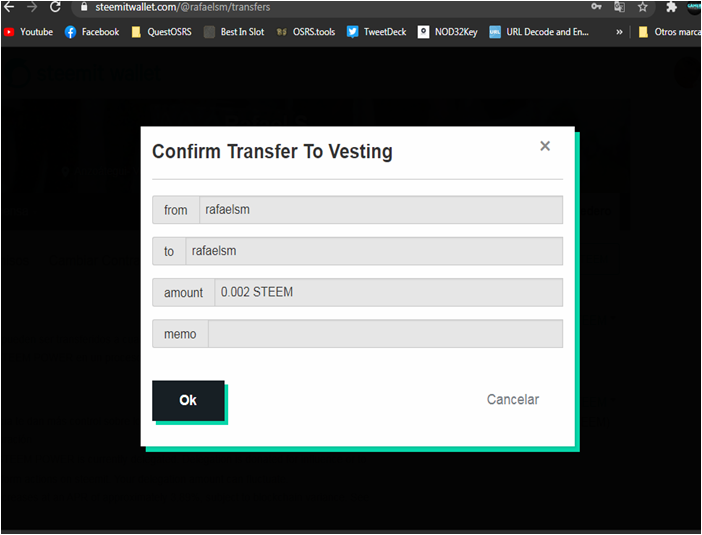Click the translate page icon
Image resolution: width=702 pixels, height=535 pixels.
[x=619, y=7]
